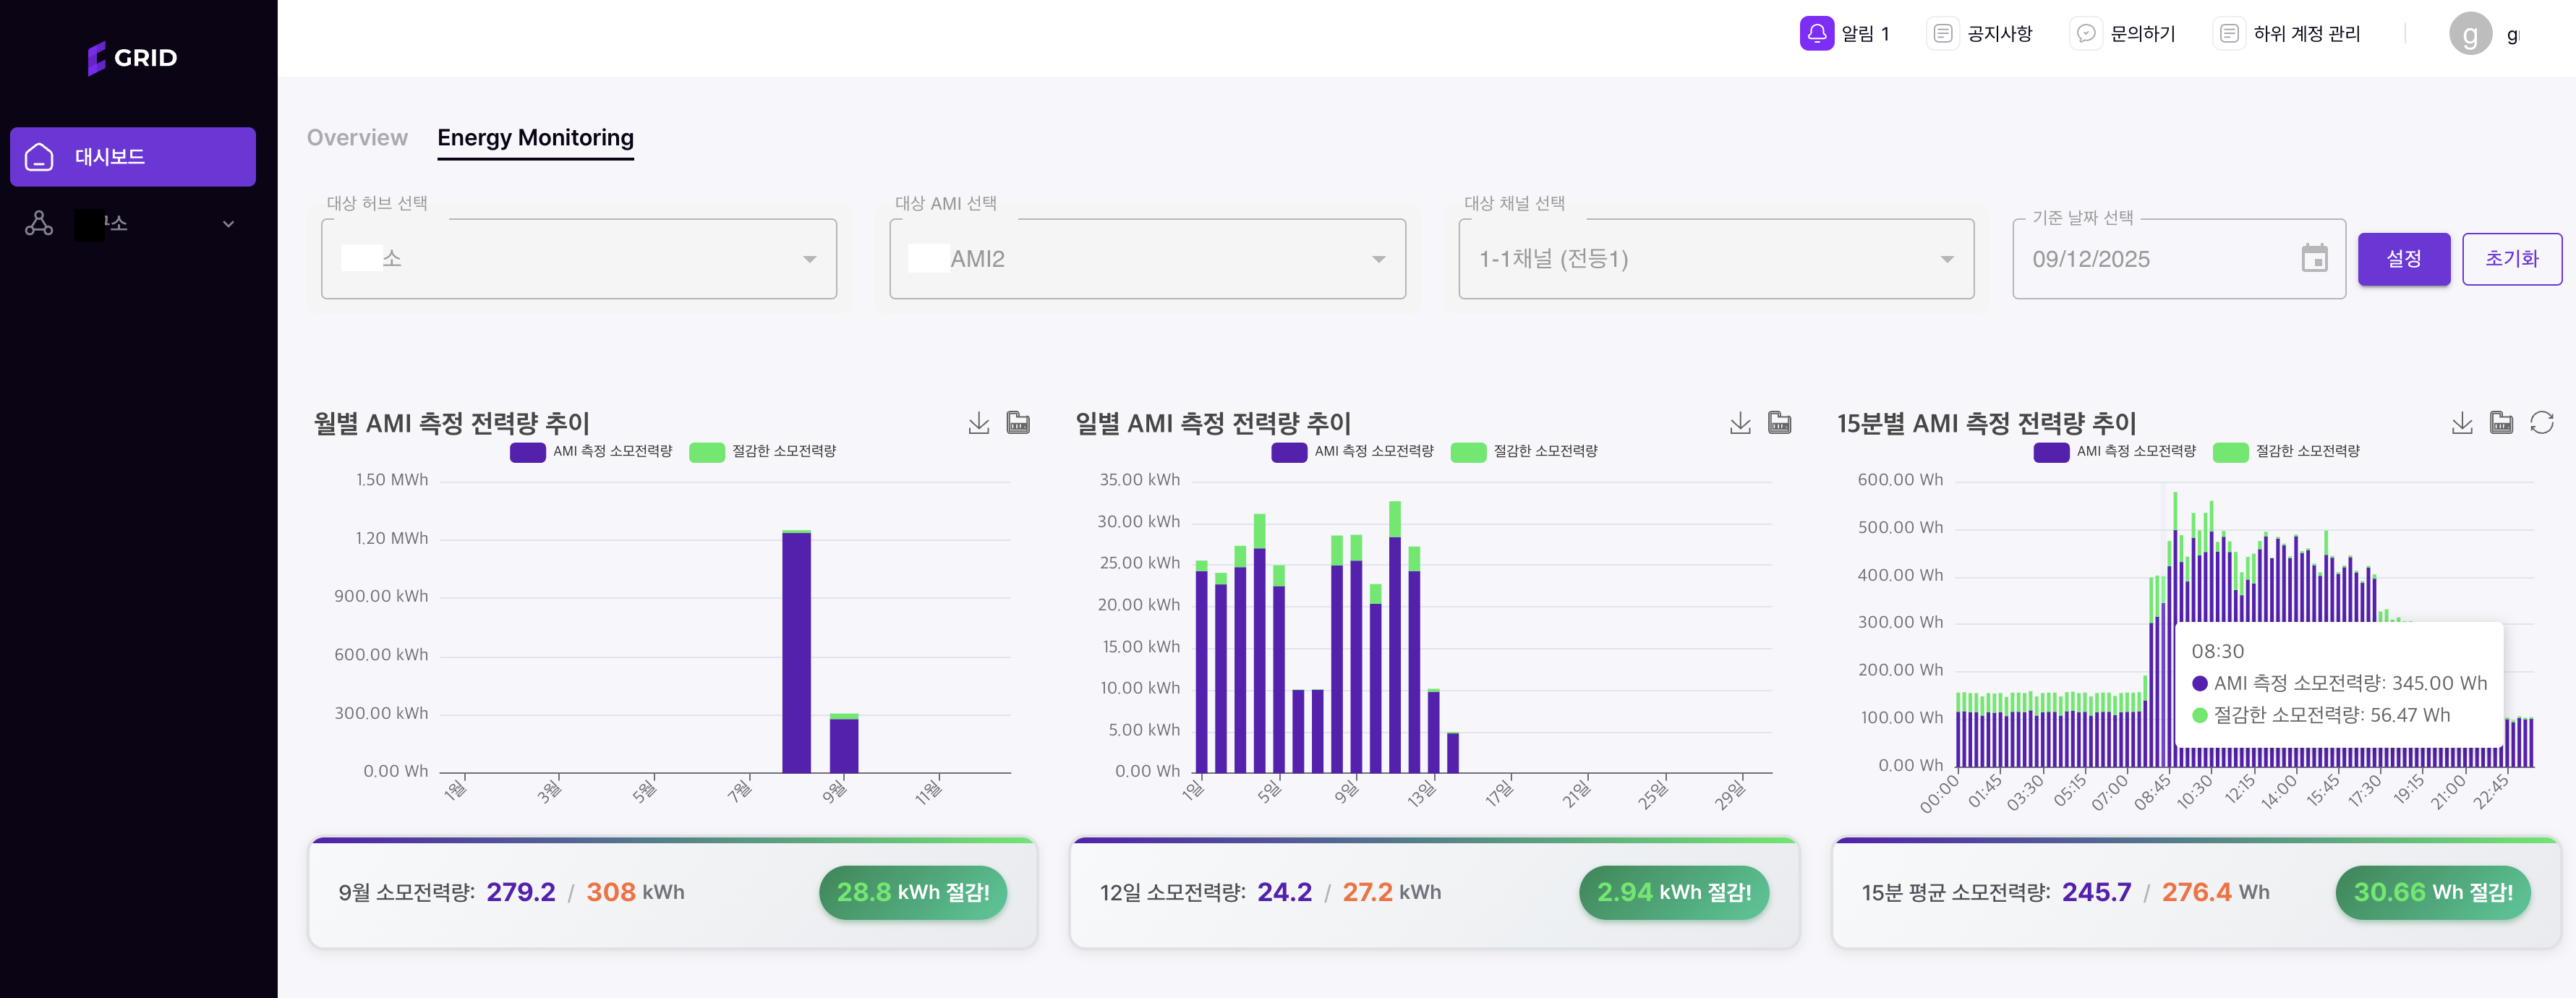Save daily AMI chart data file icon

point(1779,423)
